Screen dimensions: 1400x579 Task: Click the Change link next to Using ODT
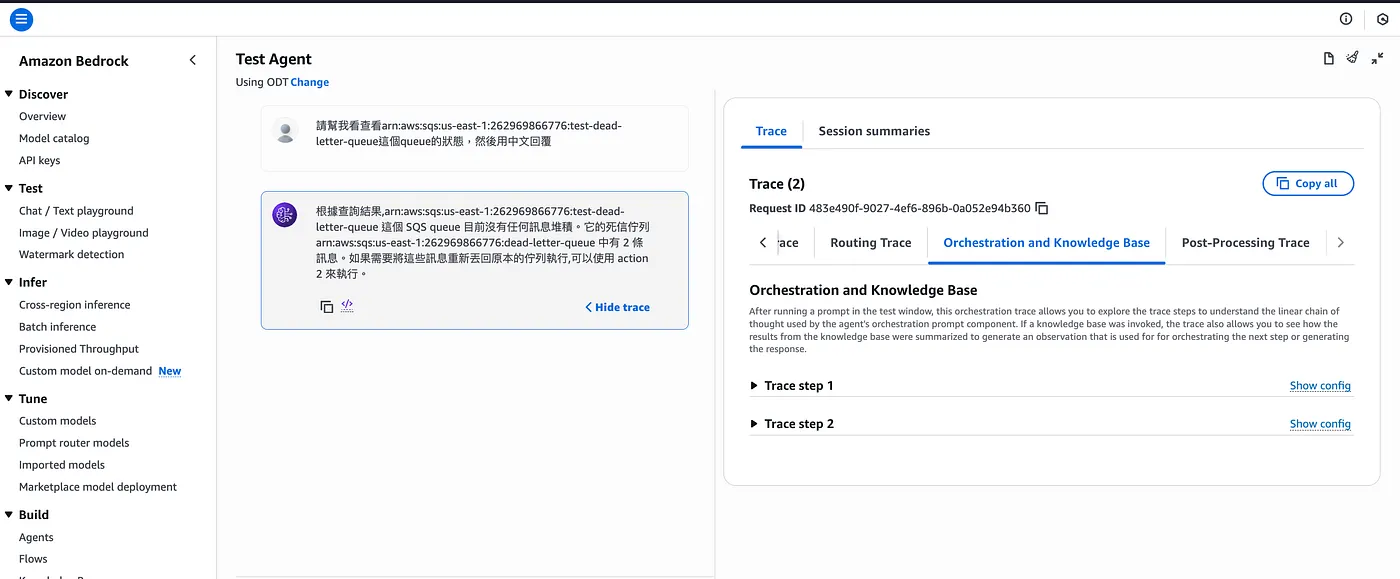(x=310, y=82)
